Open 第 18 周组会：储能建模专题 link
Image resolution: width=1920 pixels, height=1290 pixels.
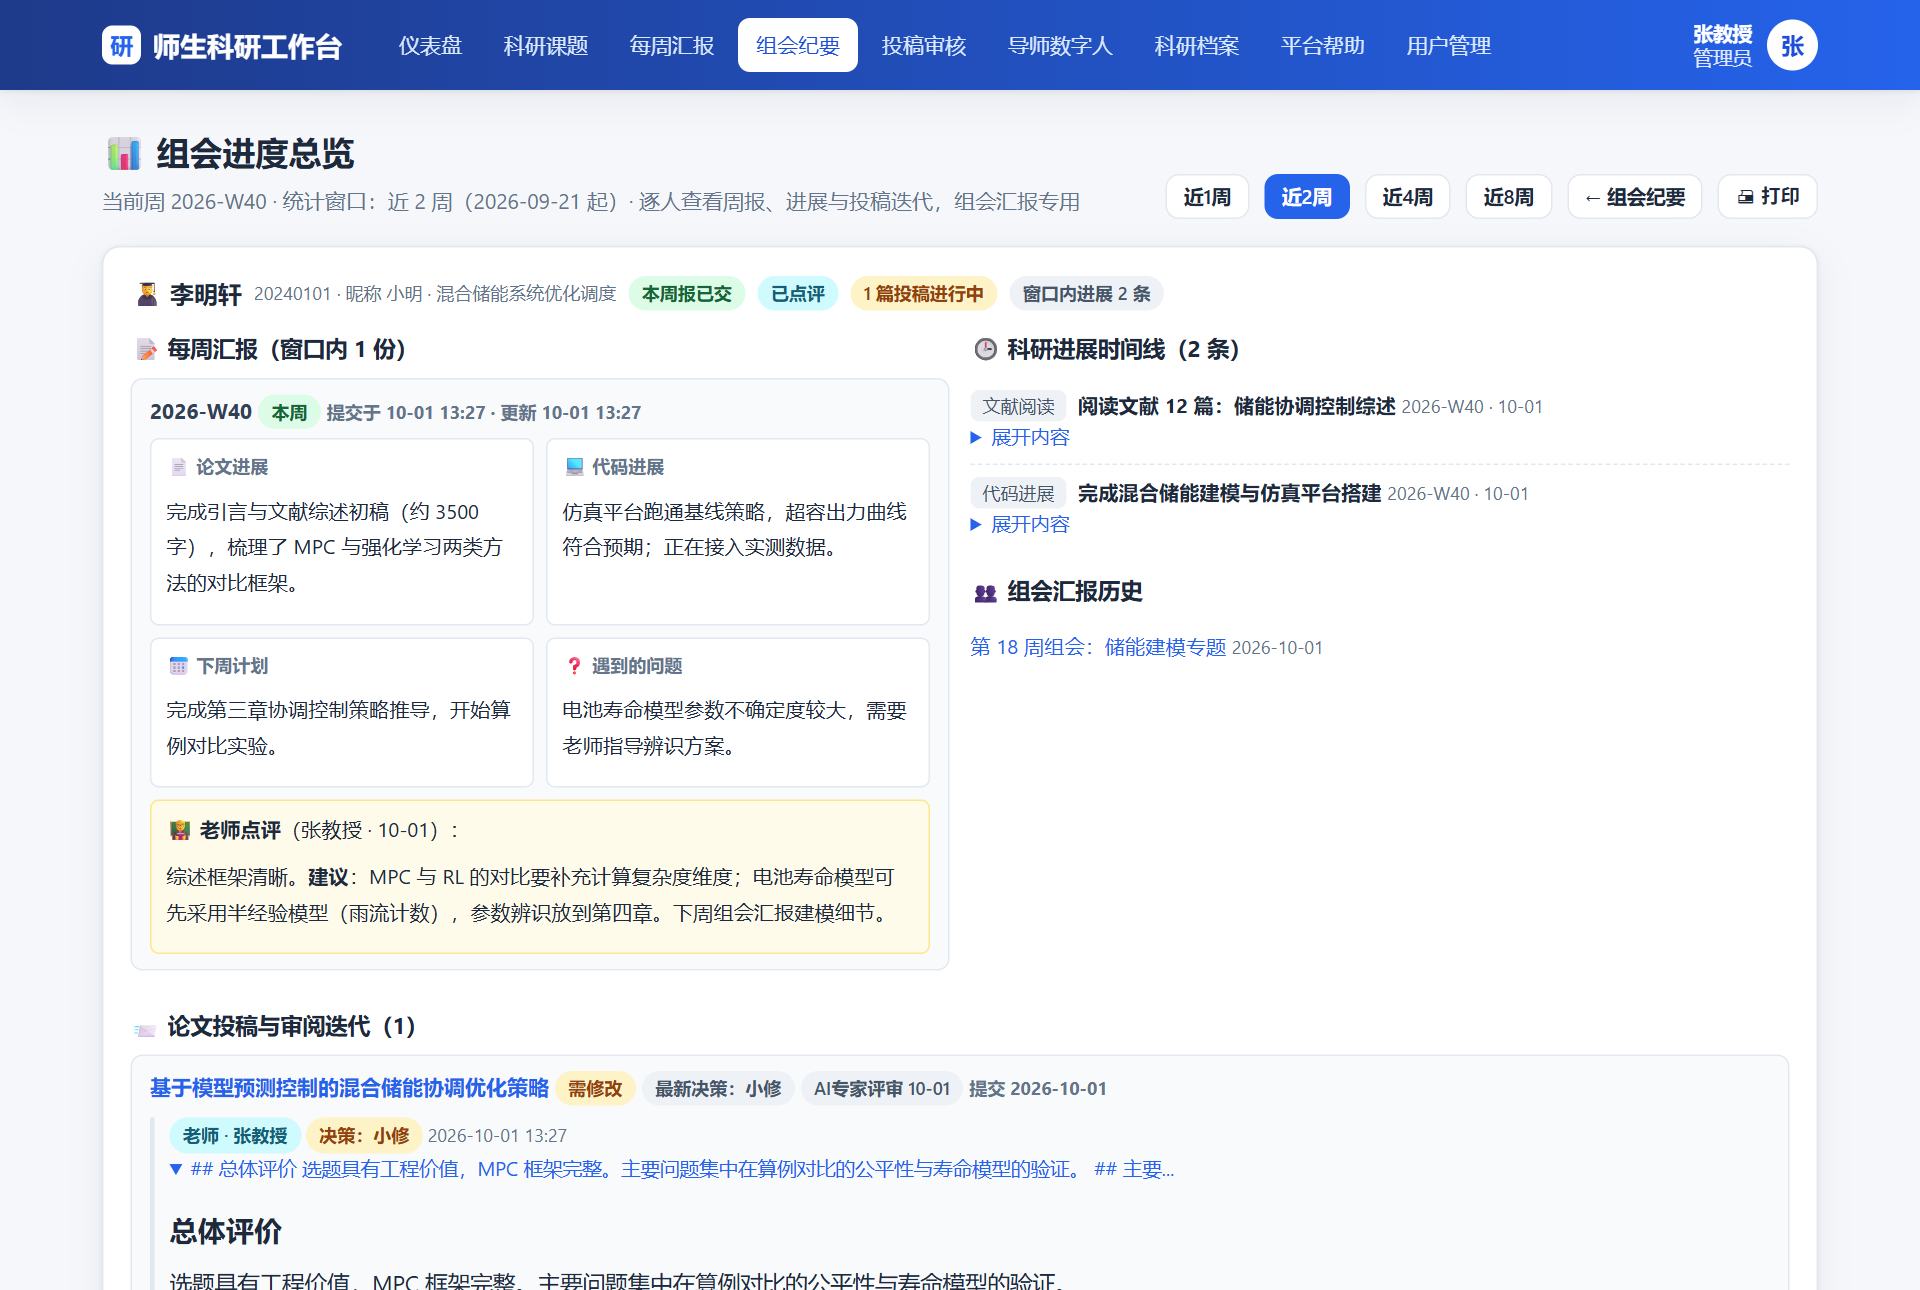tap(1098, 647)
